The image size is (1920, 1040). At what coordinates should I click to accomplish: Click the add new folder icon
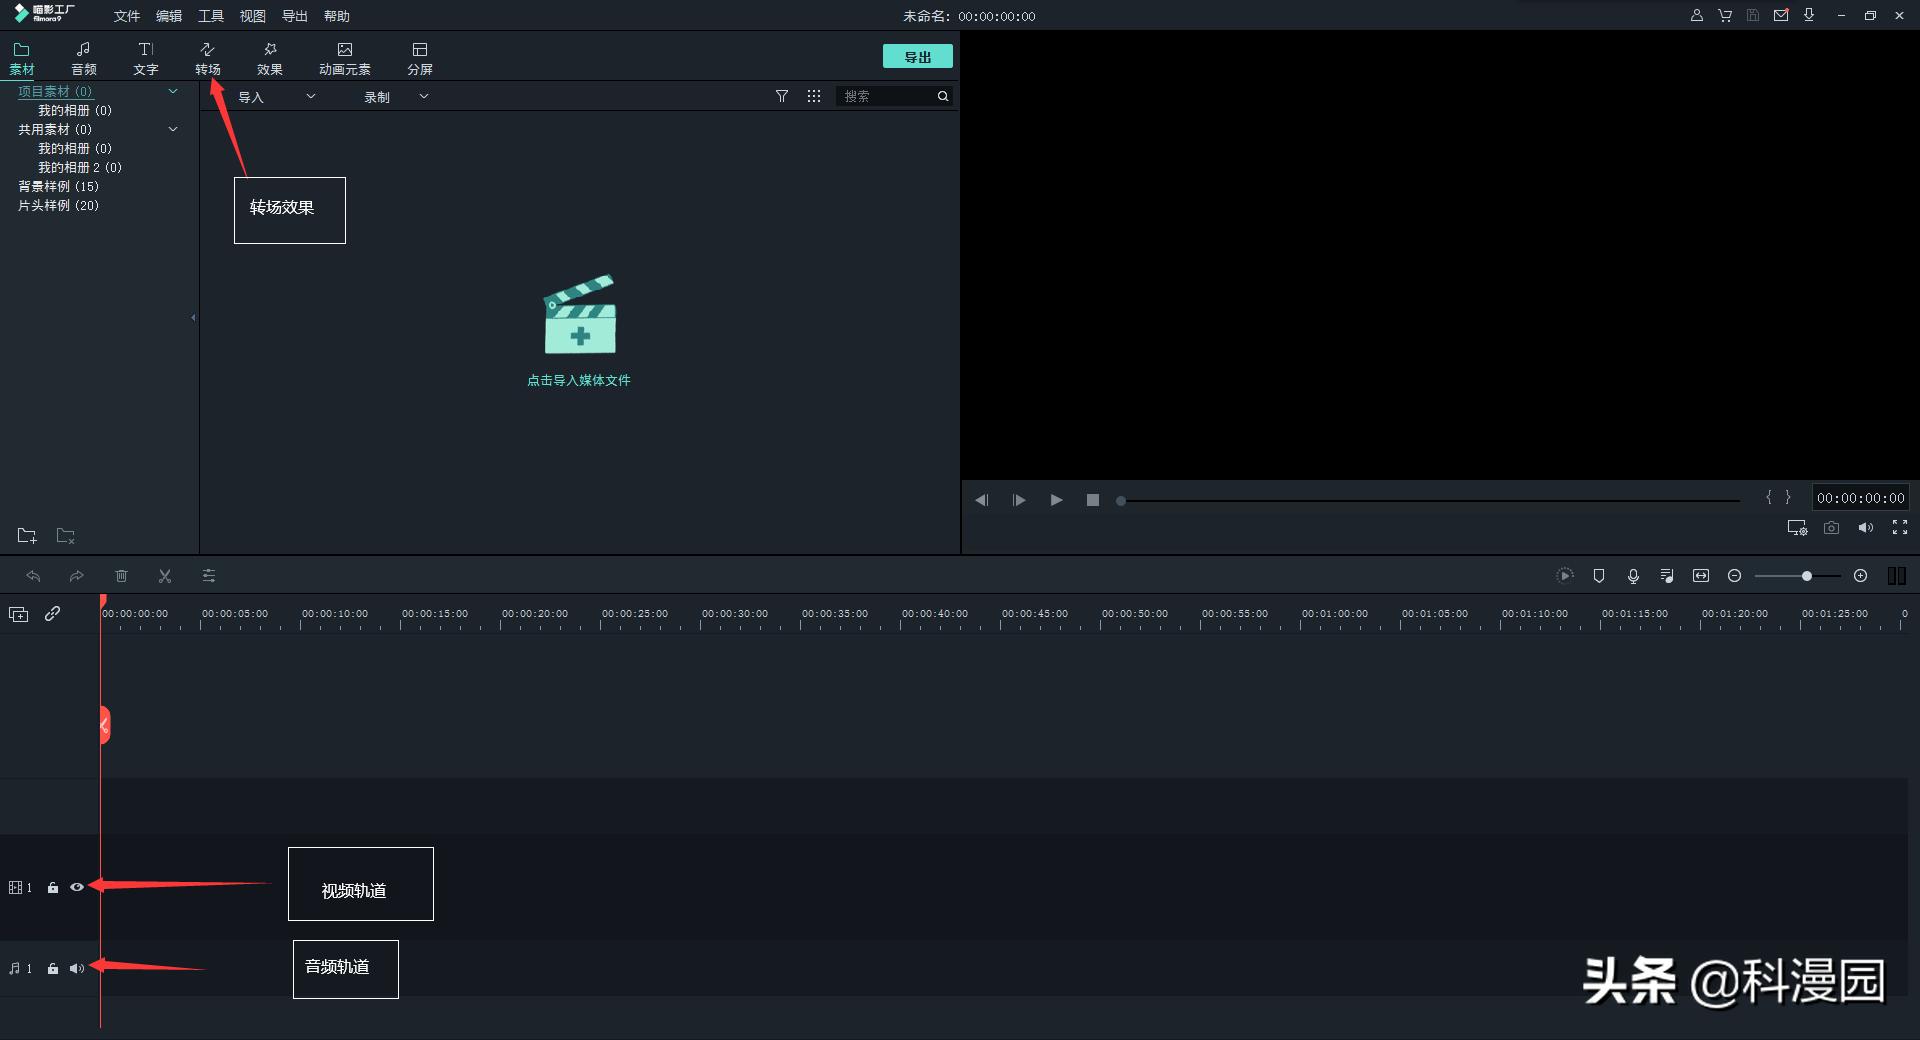tap(27, 536)
